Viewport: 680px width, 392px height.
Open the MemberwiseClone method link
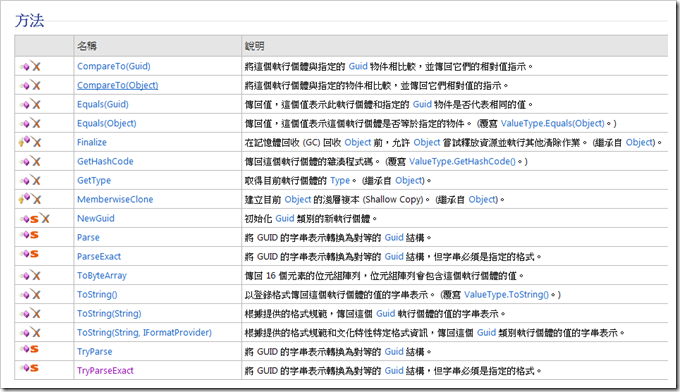point(115,199)
